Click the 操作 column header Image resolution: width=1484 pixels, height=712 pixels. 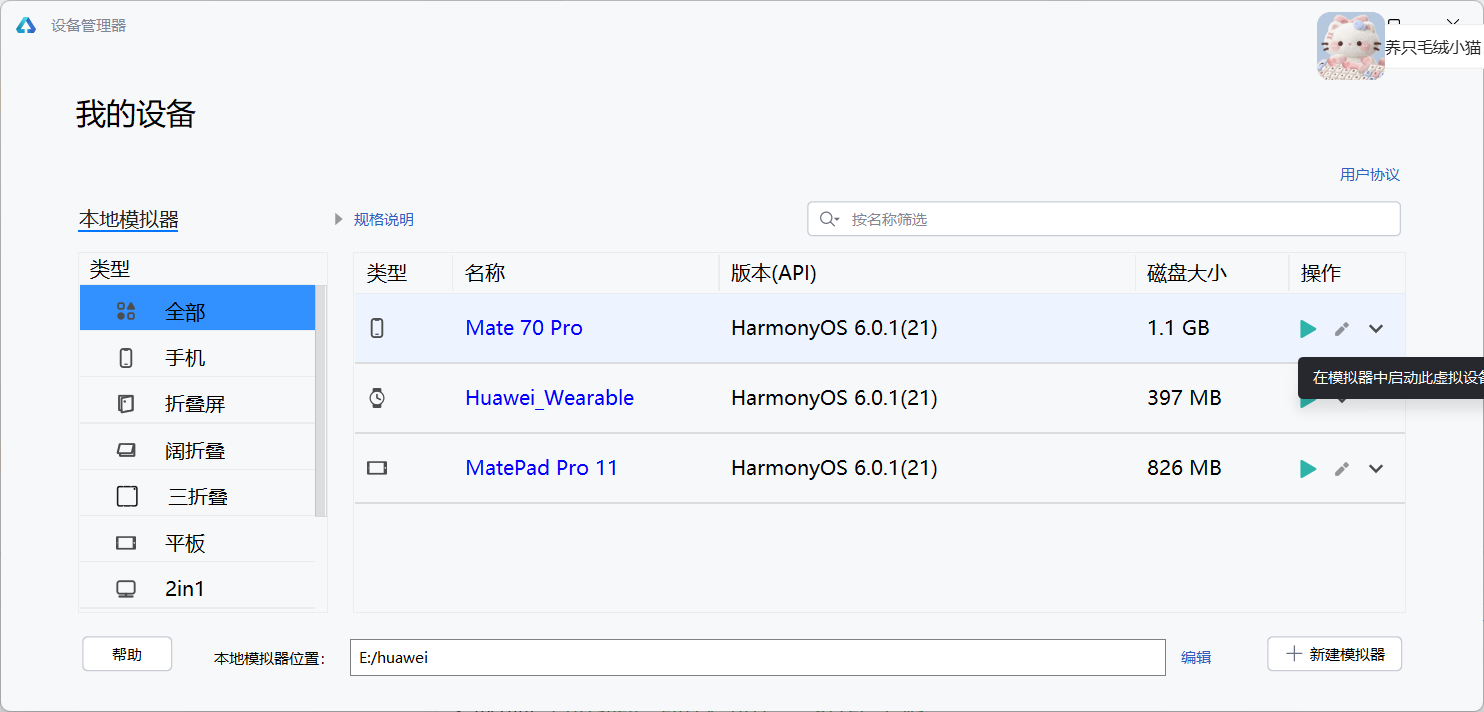tap(1346, 273)
